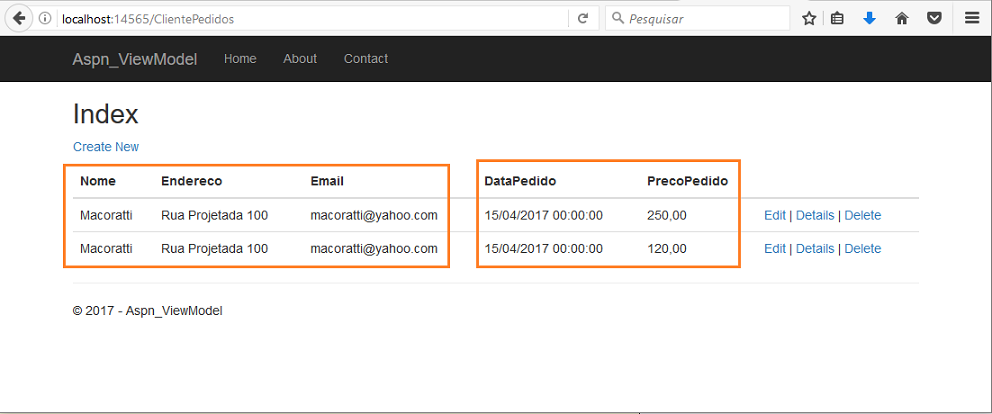992x414 pixels.
Task: Select Macoratti name in 250,00 row
Action: pyautogui.click(x=106, y=215)
